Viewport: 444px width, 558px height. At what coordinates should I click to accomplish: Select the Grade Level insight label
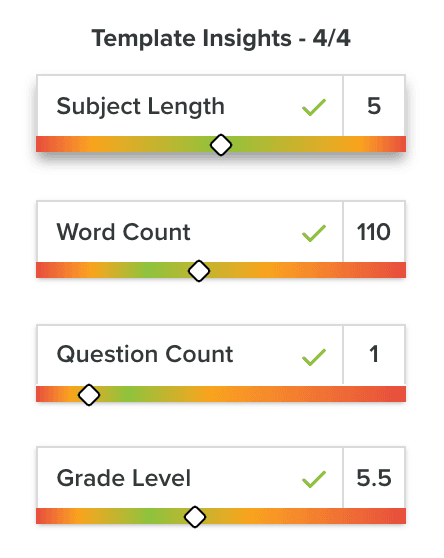(x=124, y=478)
